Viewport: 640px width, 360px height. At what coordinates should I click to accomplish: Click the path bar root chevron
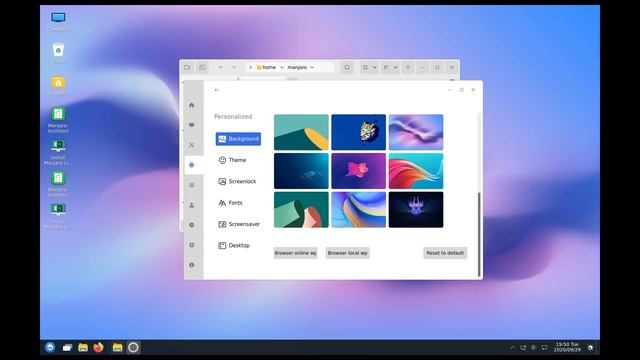pyautogui.click(x=250, y=67)
